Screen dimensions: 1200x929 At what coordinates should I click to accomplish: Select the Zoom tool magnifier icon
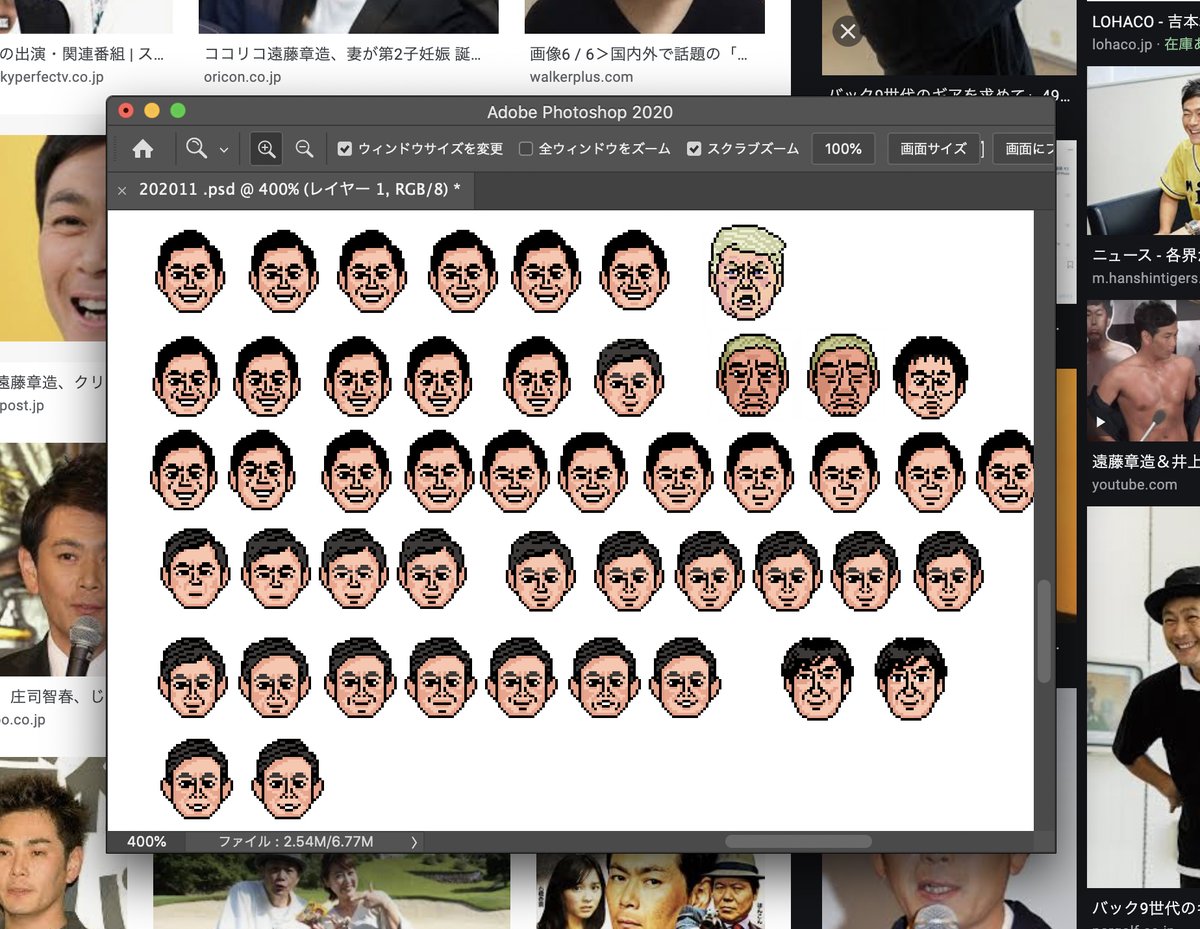tap(196, 148)
